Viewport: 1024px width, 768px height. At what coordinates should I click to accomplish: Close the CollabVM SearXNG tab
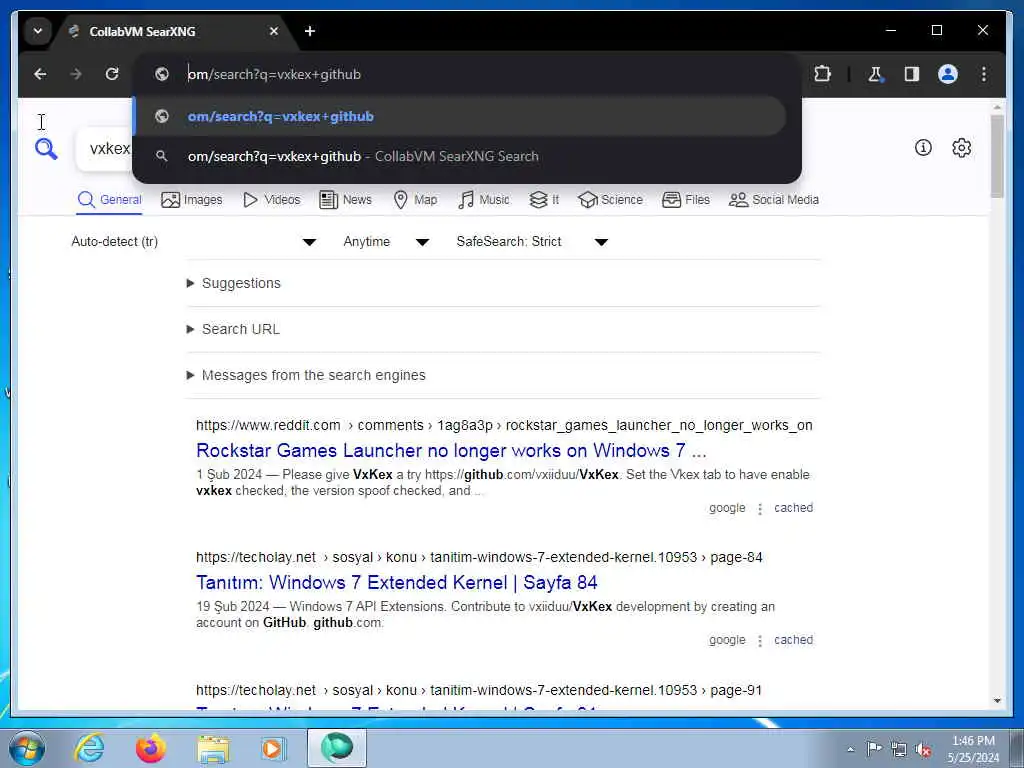point(274,31)
